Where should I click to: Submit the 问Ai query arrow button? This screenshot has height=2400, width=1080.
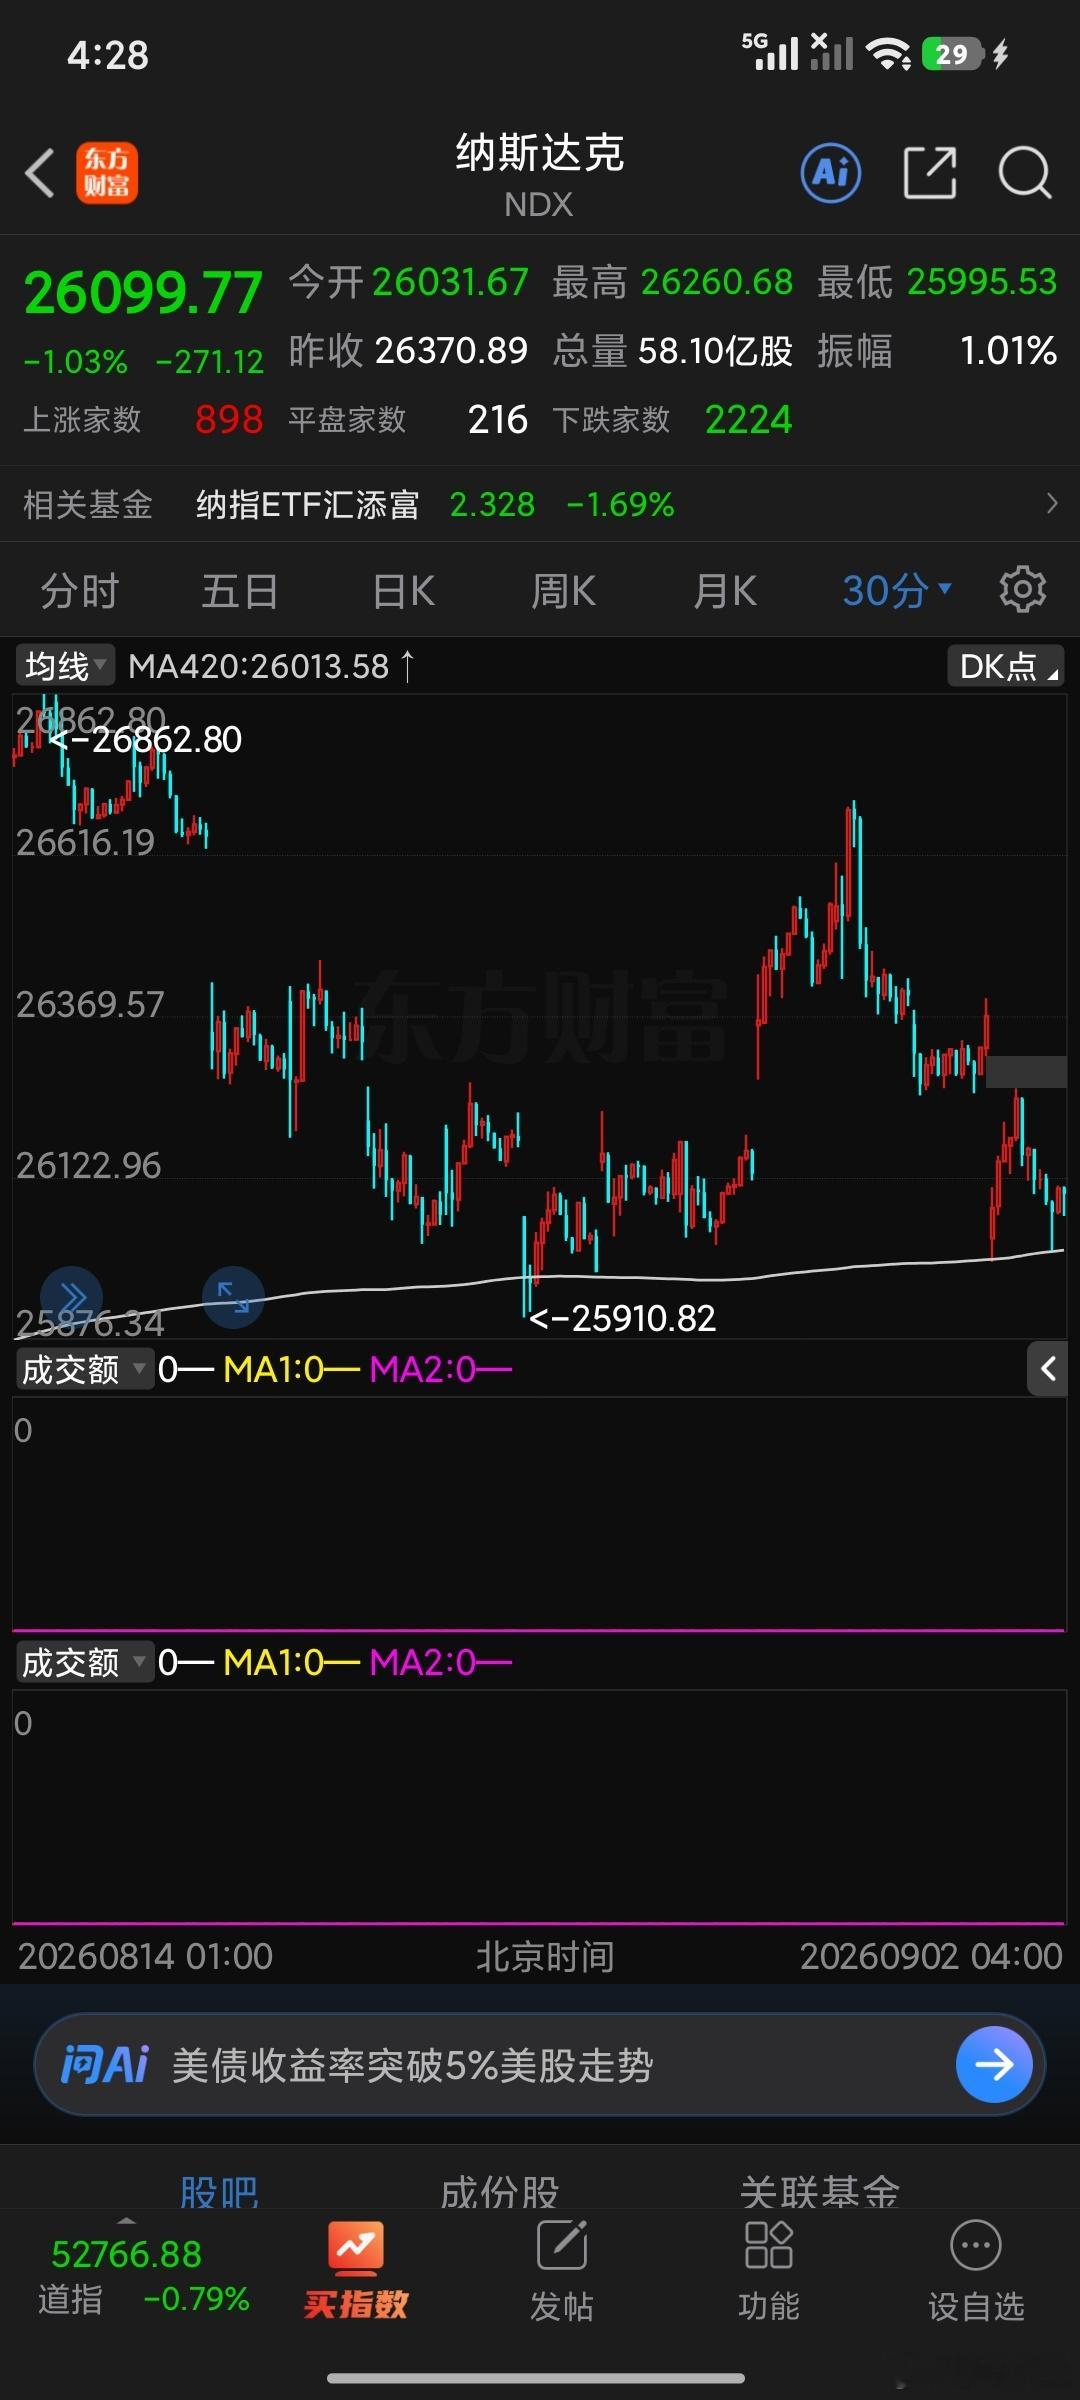pos(994,2064)
